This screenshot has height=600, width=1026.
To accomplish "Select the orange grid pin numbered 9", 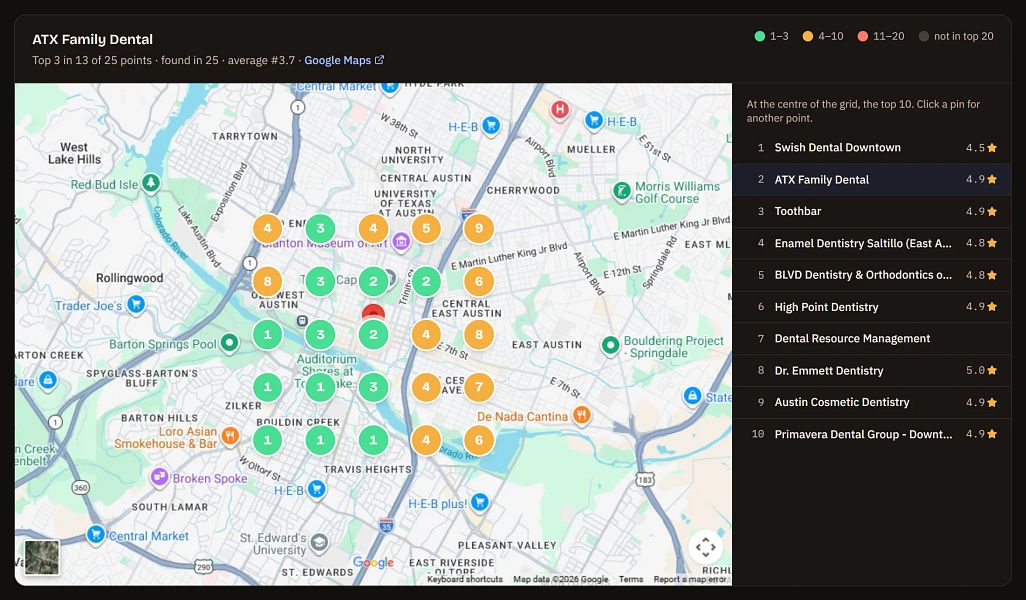I will point(479,228).
